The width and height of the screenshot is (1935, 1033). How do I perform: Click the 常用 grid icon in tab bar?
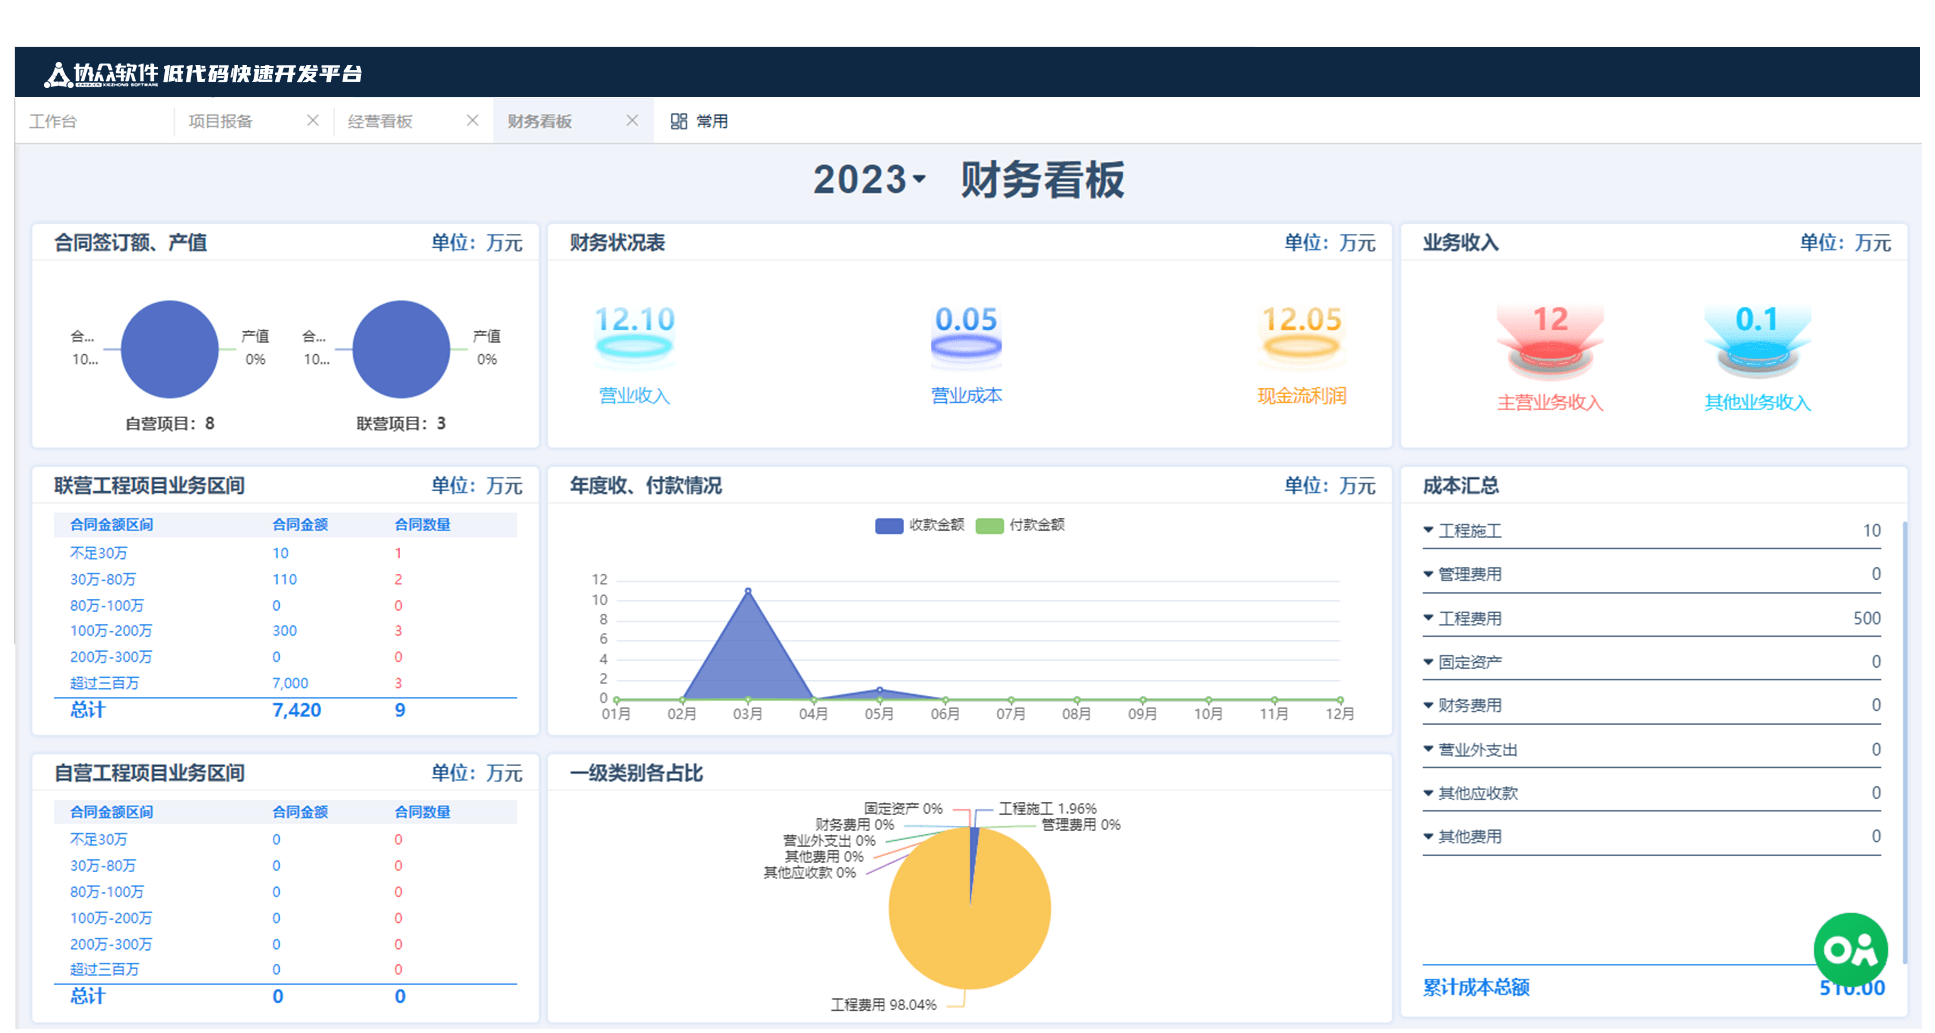679,121
